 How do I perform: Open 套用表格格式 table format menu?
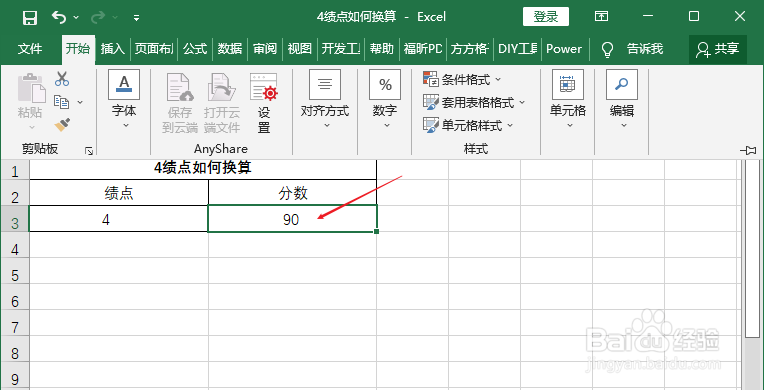click(474, 102)
